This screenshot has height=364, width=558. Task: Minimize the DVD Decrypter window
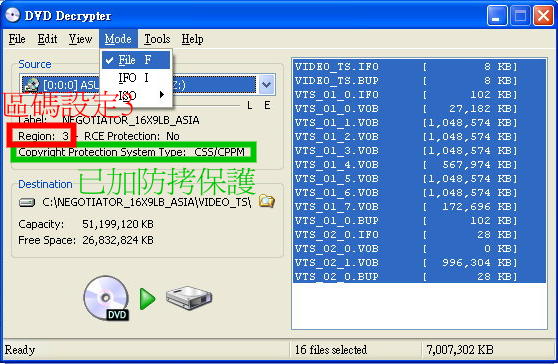497,16
